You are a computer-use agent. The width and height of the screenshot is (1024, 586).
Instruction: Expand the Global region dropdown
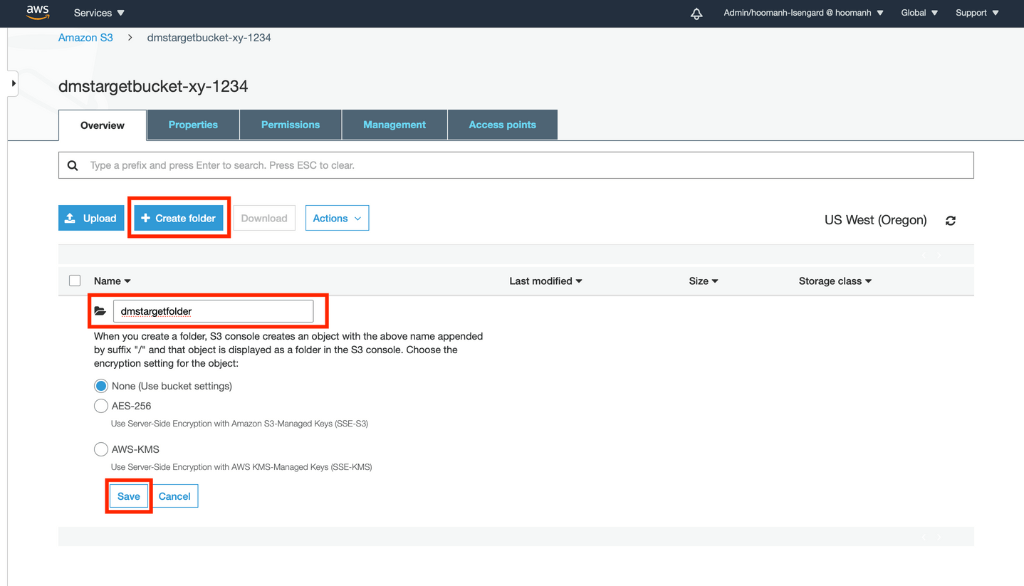coord(919,13)
